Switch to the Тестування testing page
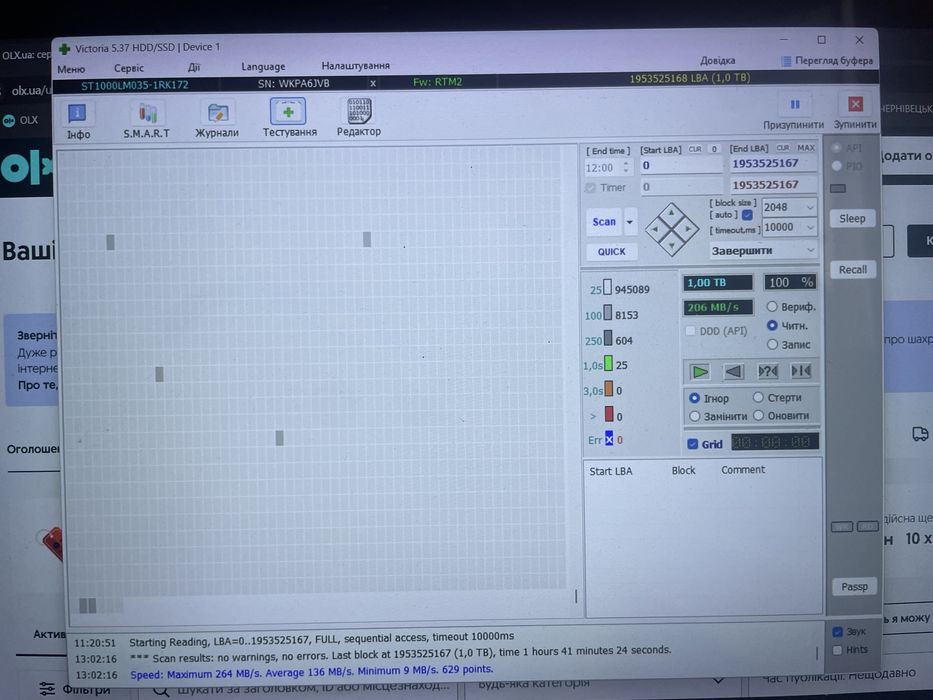This screenshot has height=700, width=933. pos(289,118)
